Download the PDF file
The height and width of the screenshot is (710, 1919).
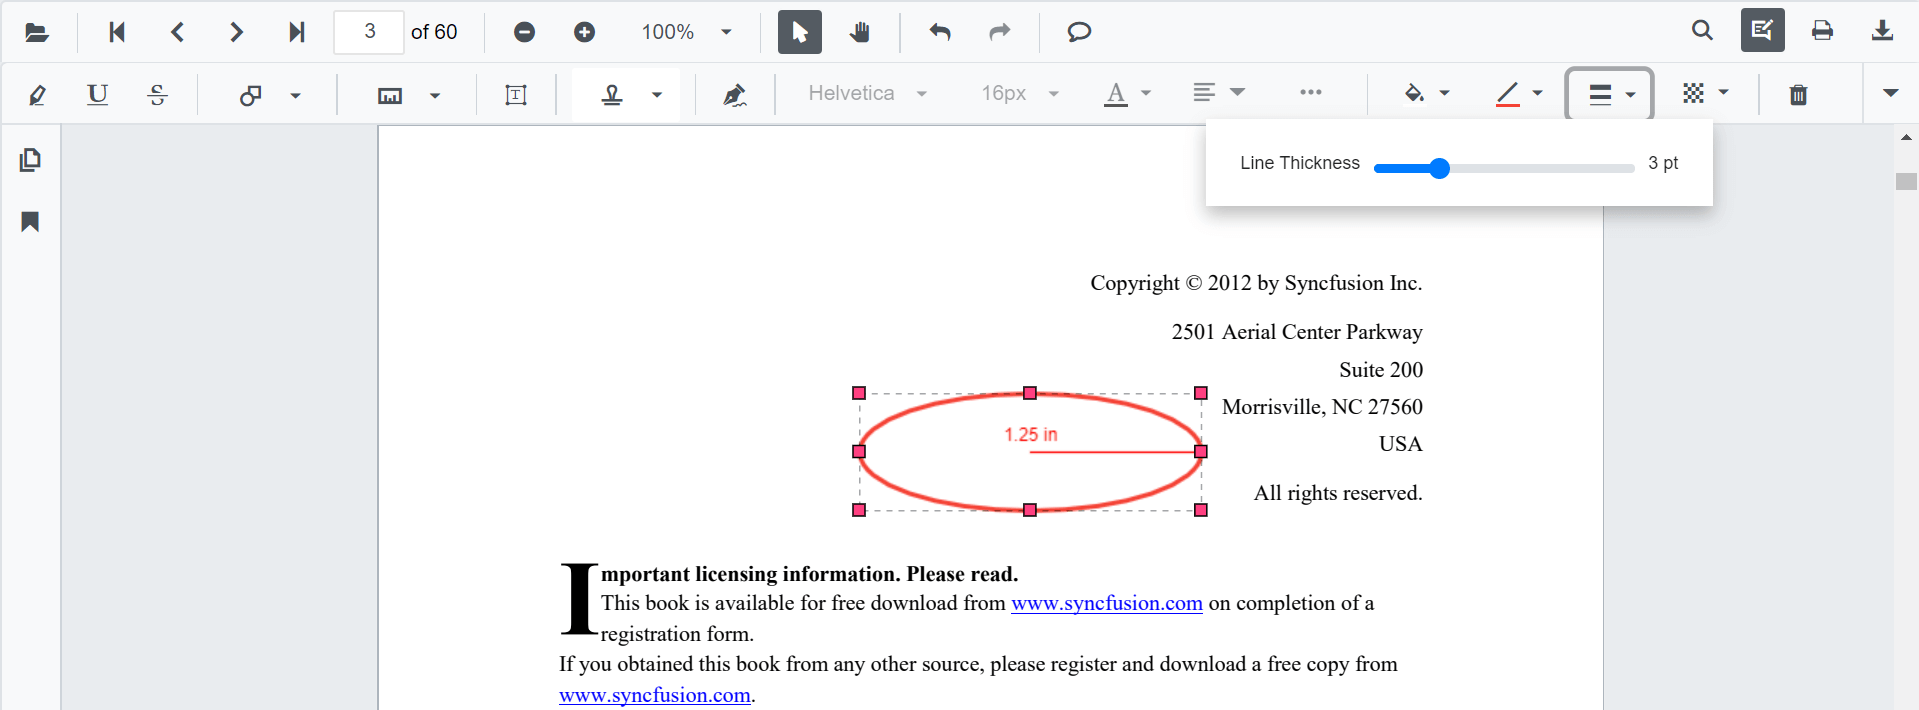[x=1882, y=31]
